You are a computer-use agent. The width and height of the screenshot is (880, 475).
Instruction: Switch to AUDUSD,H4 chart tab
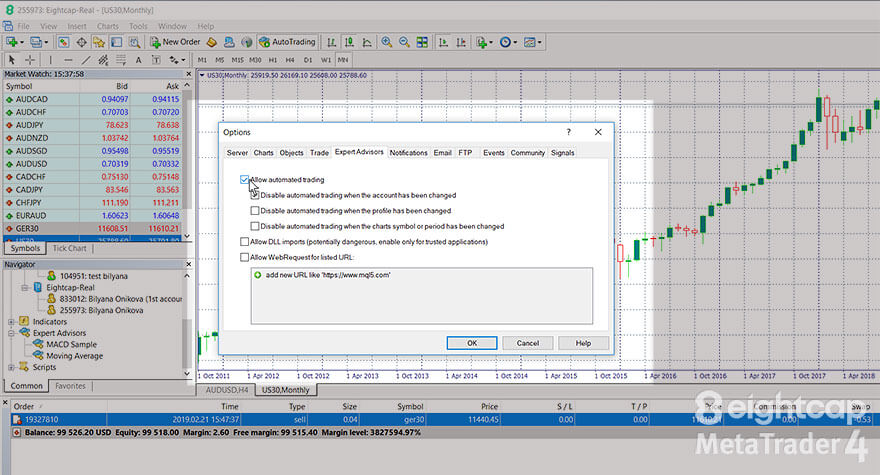[x=227, y=390]
